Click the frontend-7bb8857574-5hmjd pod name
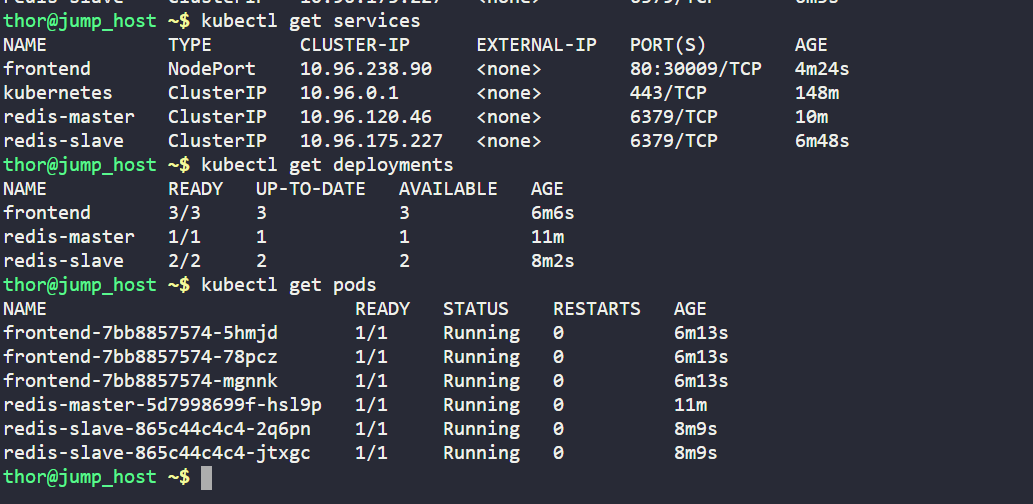Image resolution: width=1033 pixels, height=504 pixels. [x=141, y=333]
